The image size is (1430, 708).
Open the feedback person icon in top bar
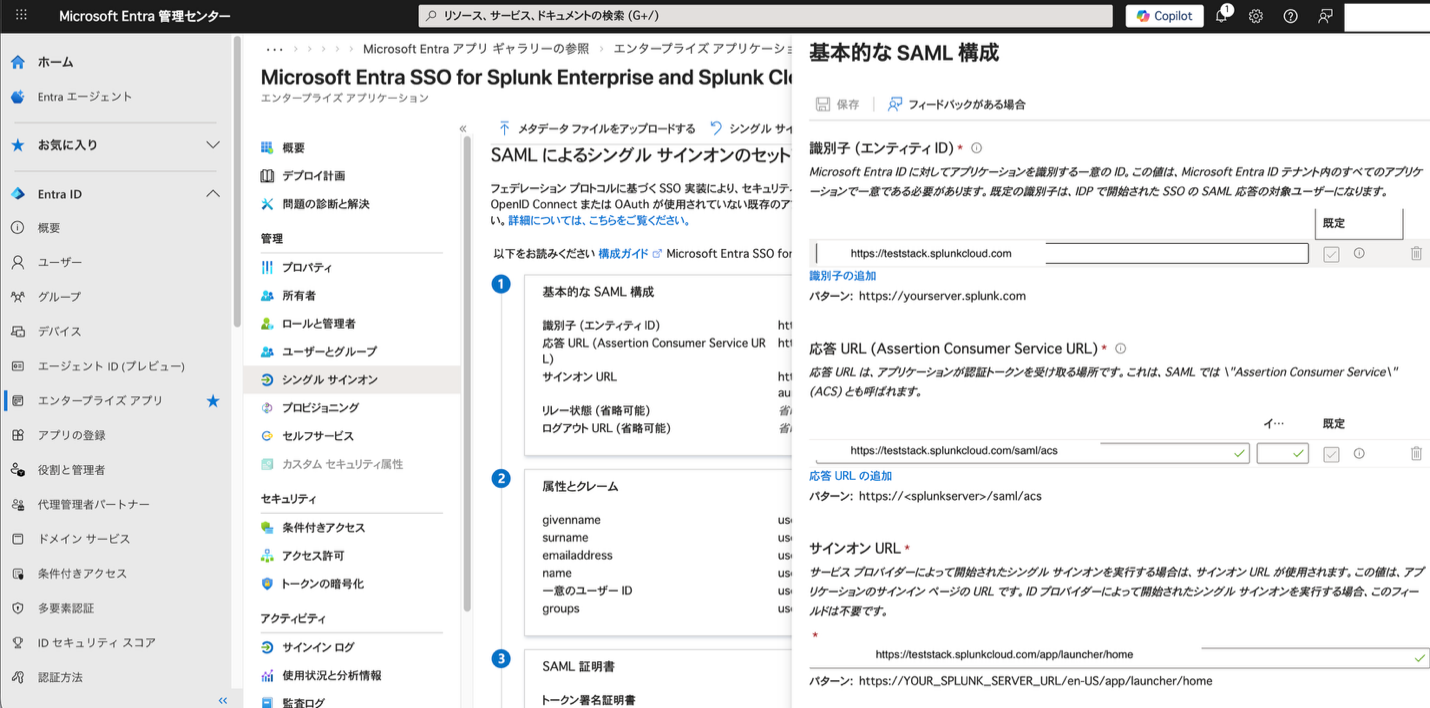[1324, 16]
